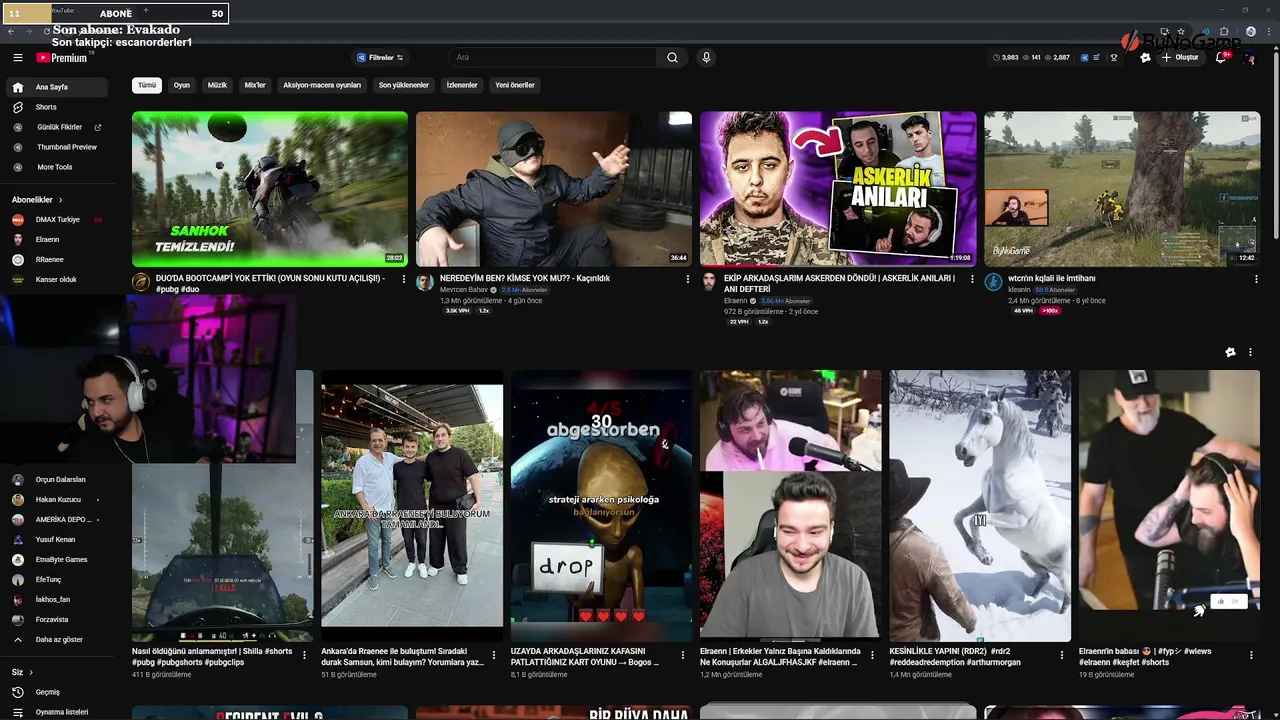
Task: Open EtnaByte Games channel in sidebar
Action: (x=56, y=559)
